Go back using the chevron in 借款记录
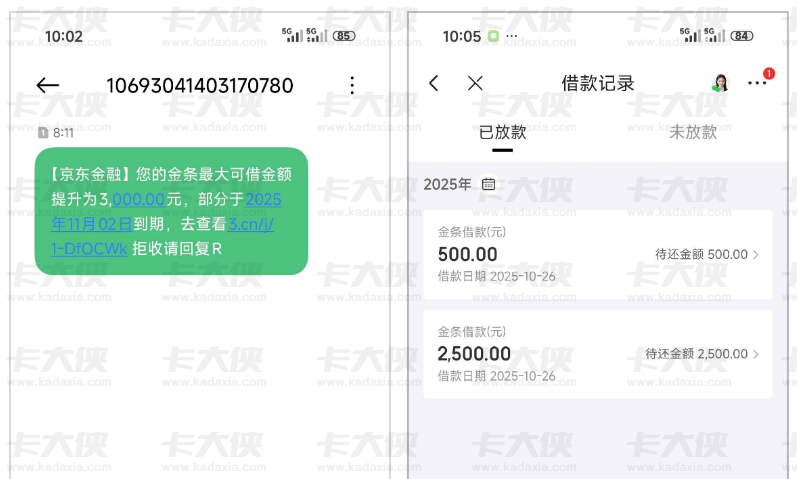The height and width of the screenshot is (479, 797). [x=434, y=83]
